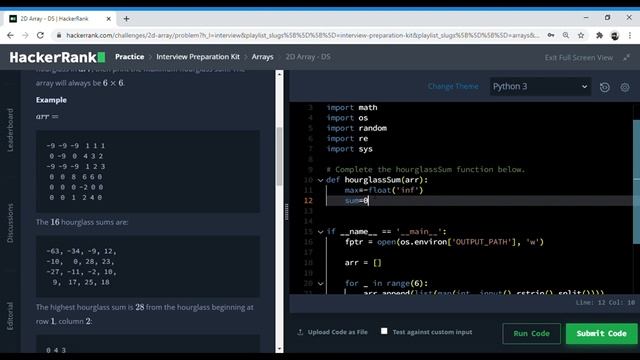Screen dimensions: 640x360
Task: Open the Discussions side tab
Action: [10, 223]
